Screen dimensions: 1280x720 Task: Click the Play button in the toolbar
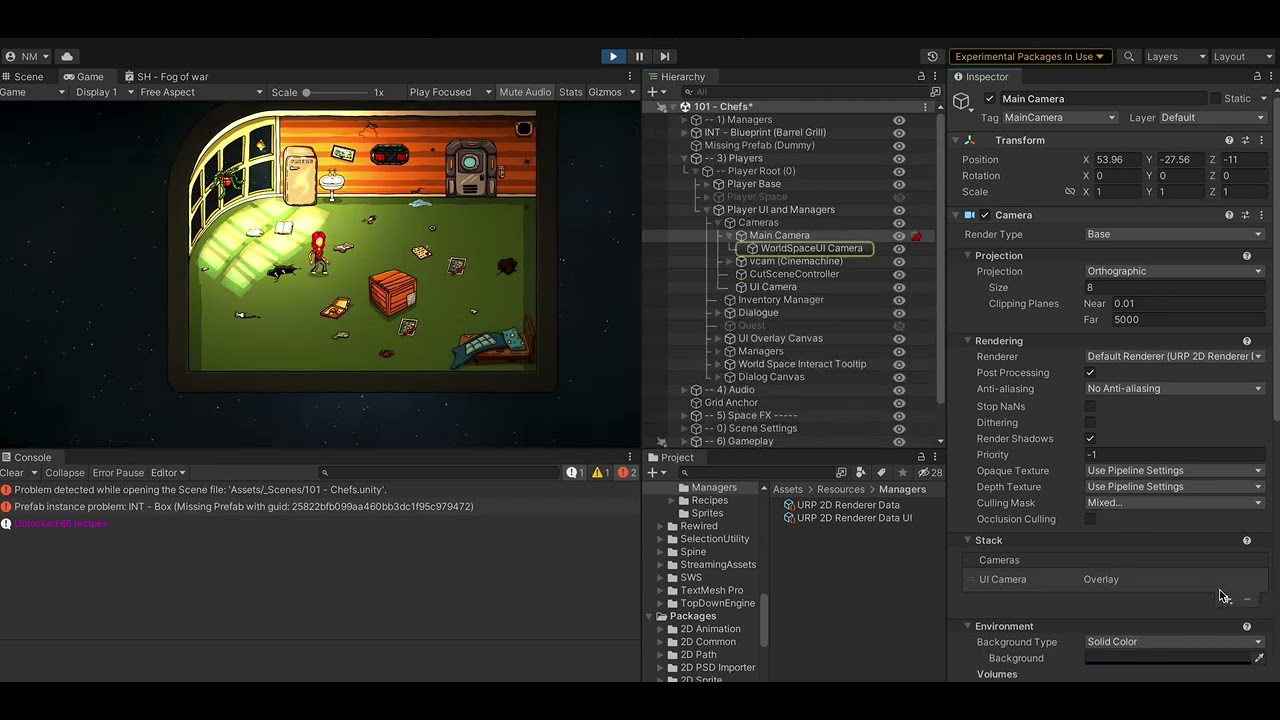pyautogui.click(x=613, y=57)
